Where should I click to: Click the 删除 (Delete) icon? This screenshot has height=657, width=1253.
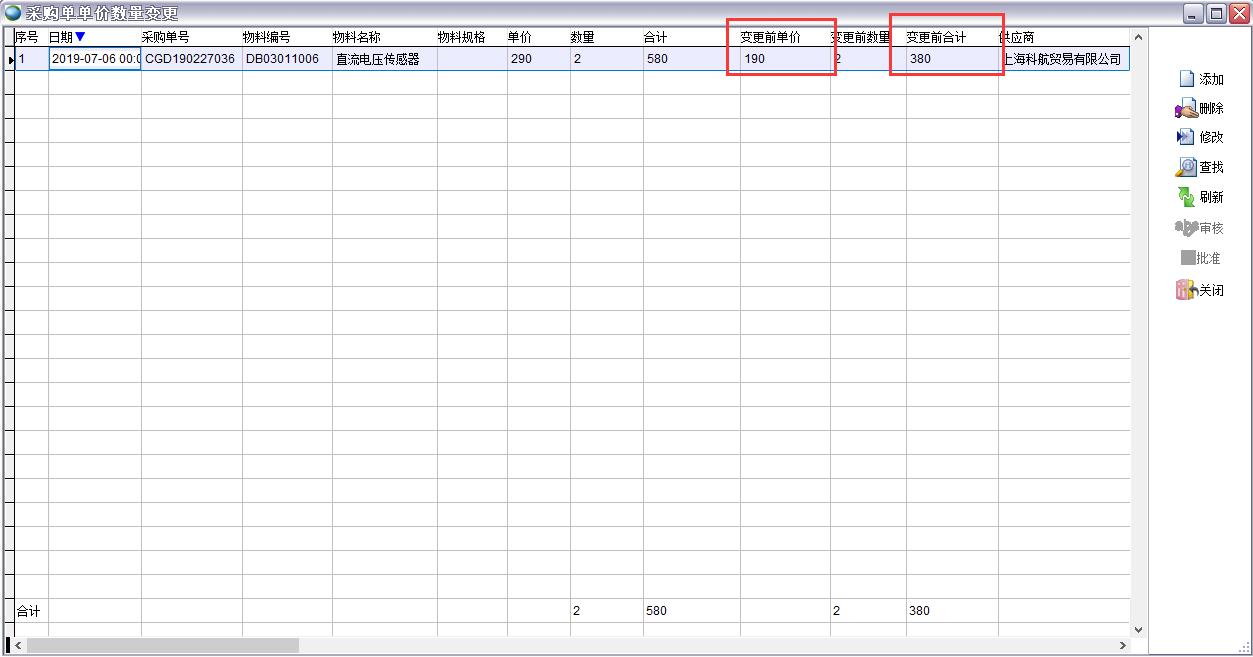1186,108
